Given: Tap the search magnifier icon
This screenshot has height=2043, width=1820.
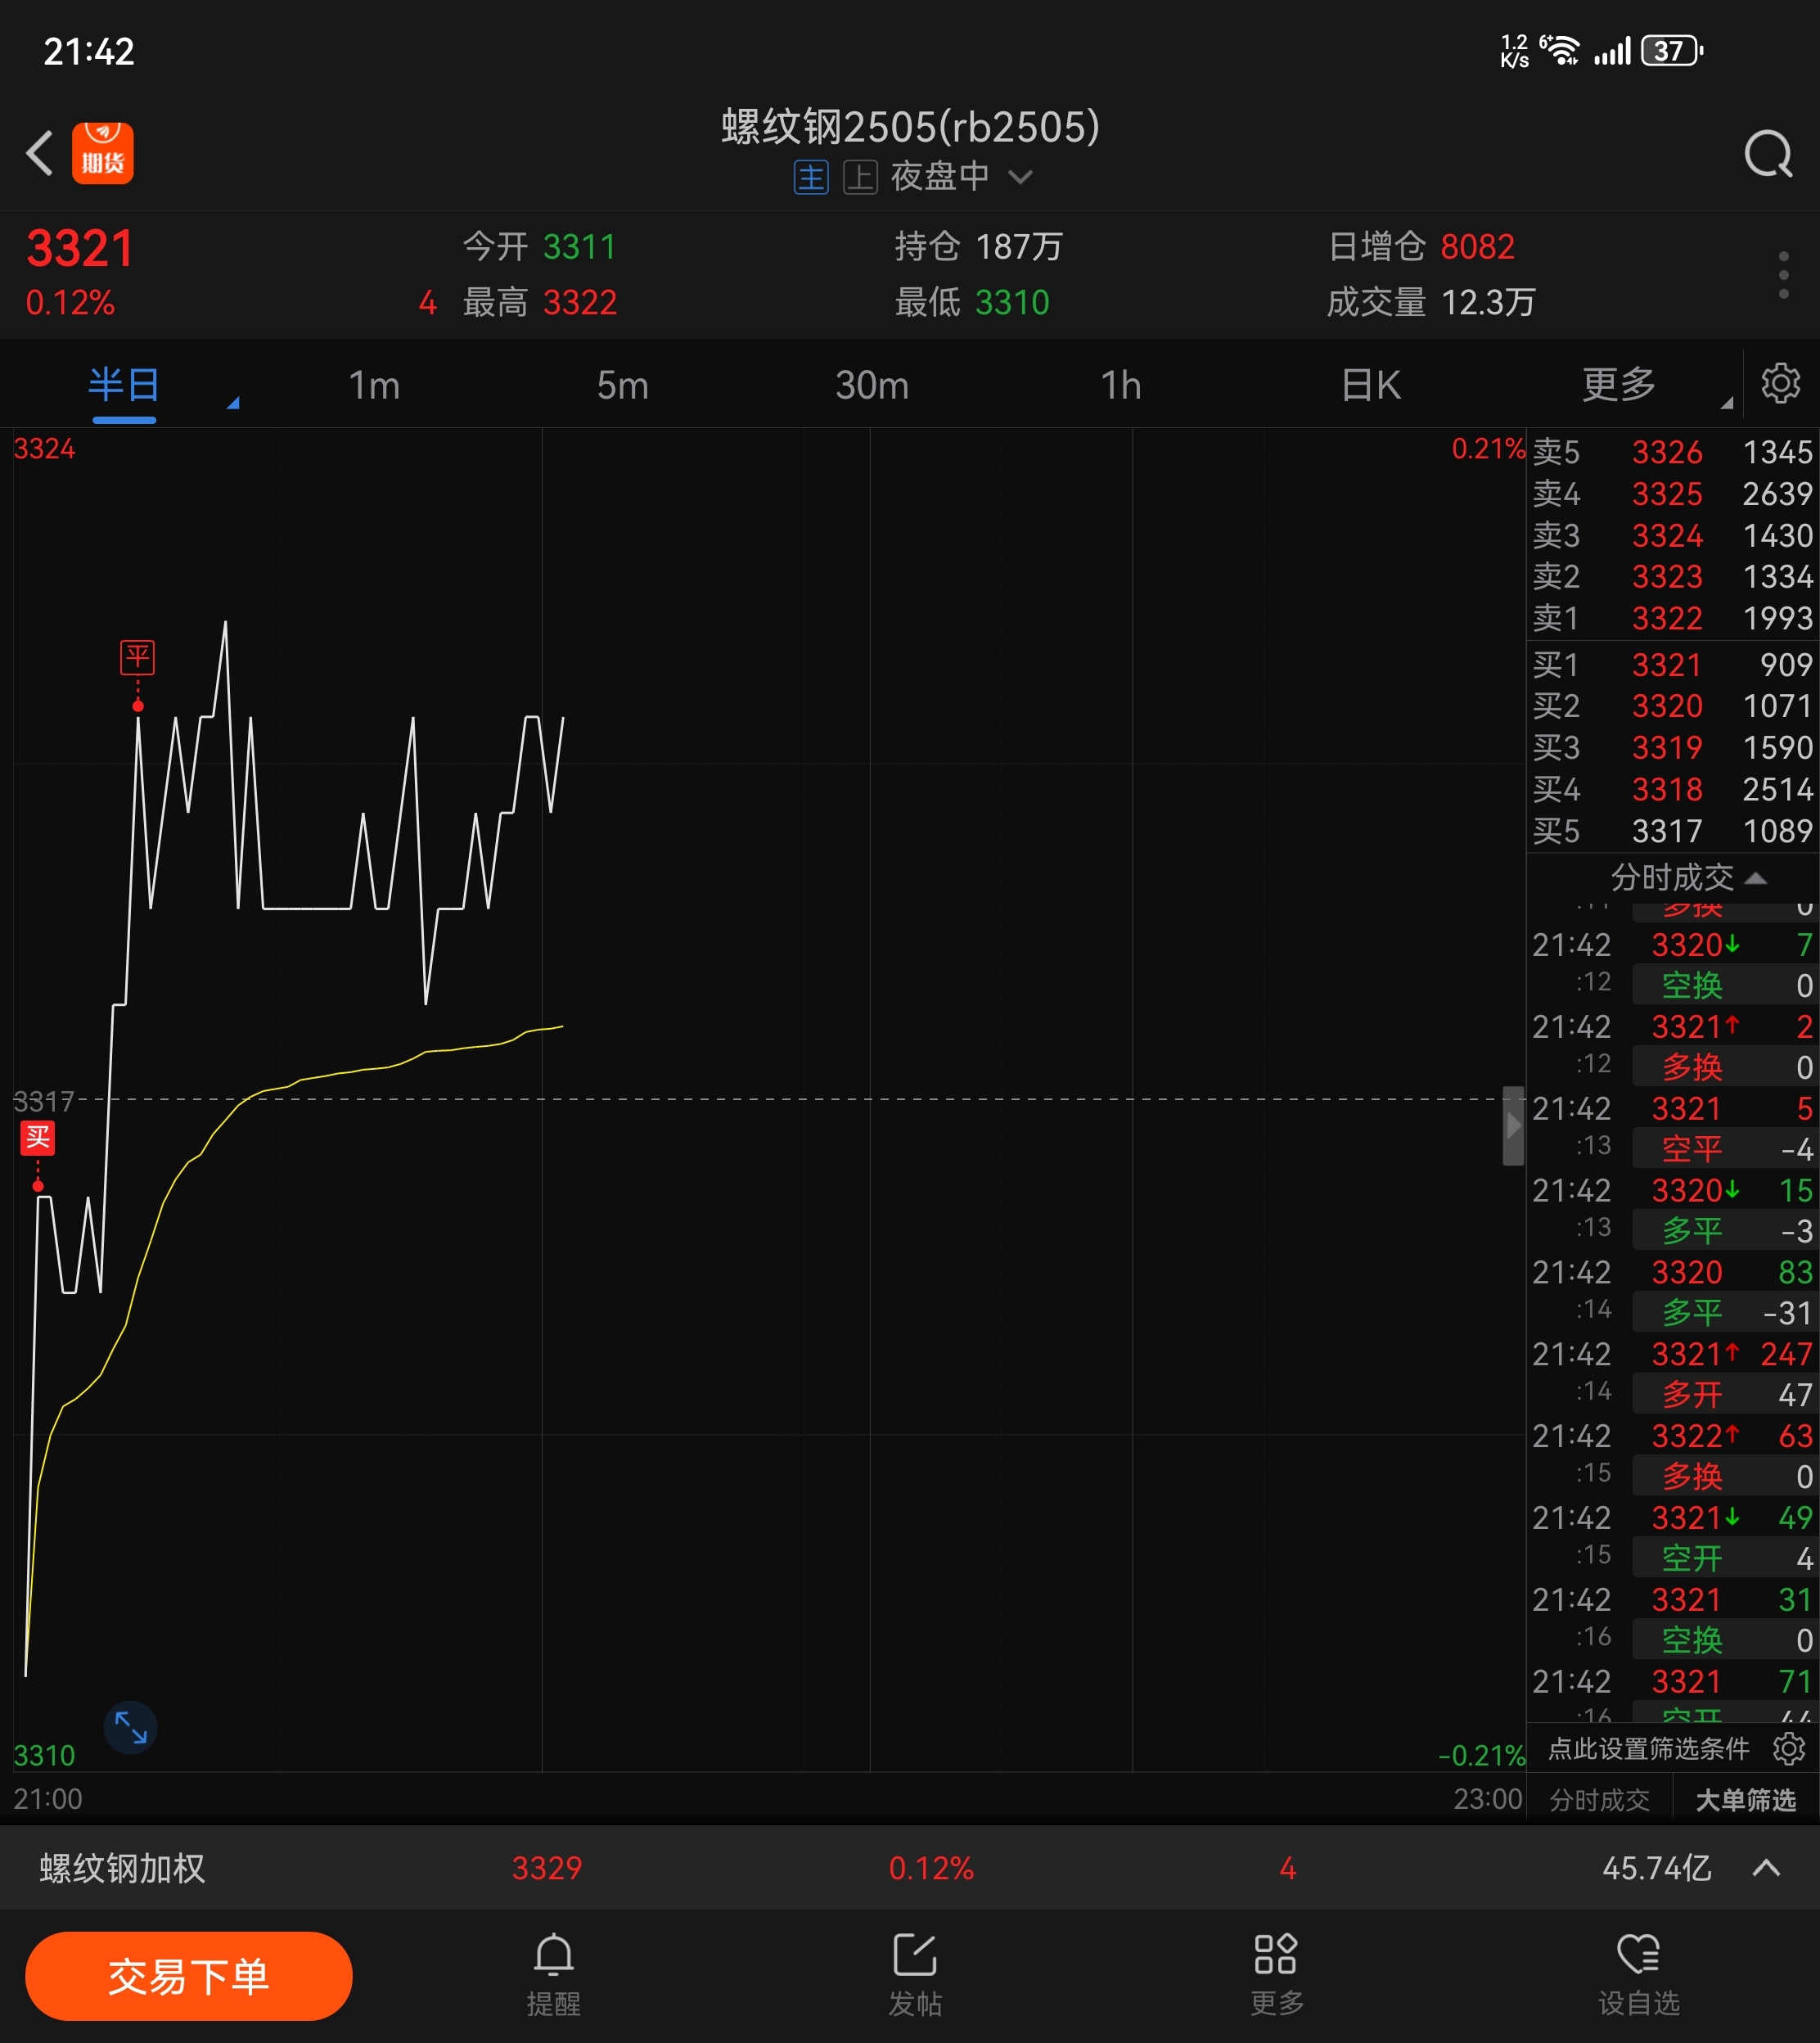Looking at the screenshot, I should 1768,154.
